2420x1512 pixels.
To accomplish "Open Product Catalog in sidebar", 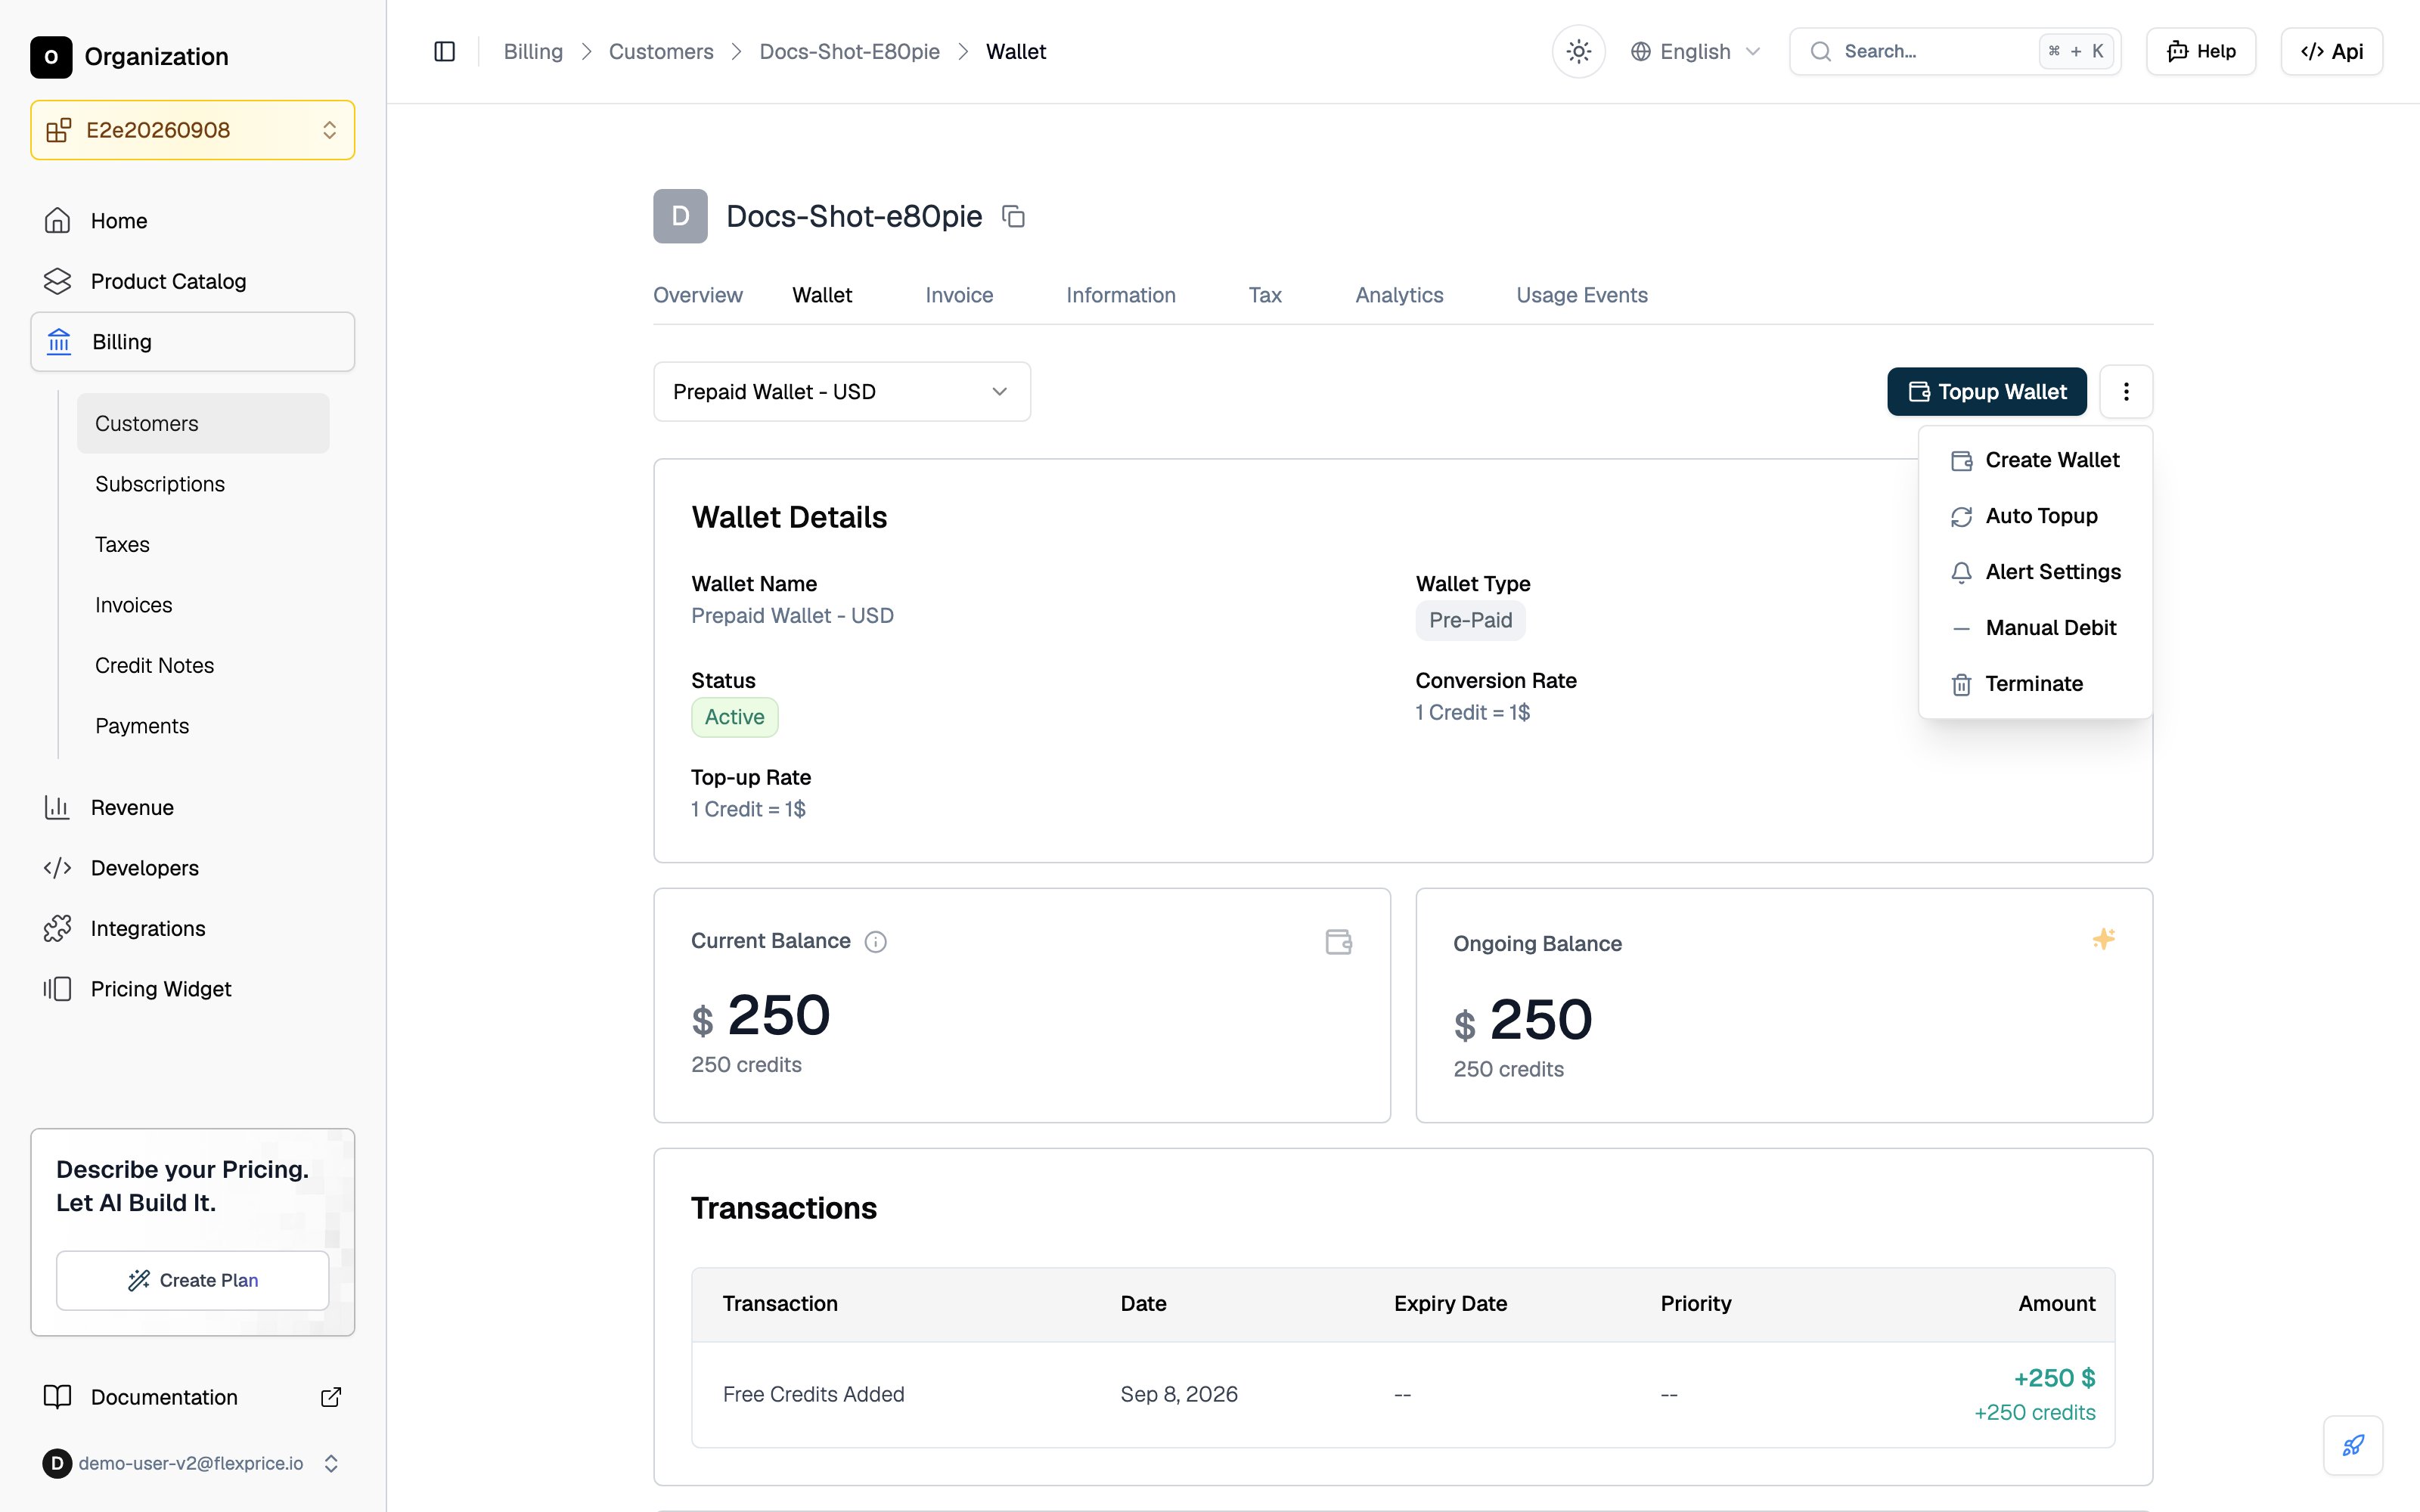I will pyautogui.click(x=192, y=281).
